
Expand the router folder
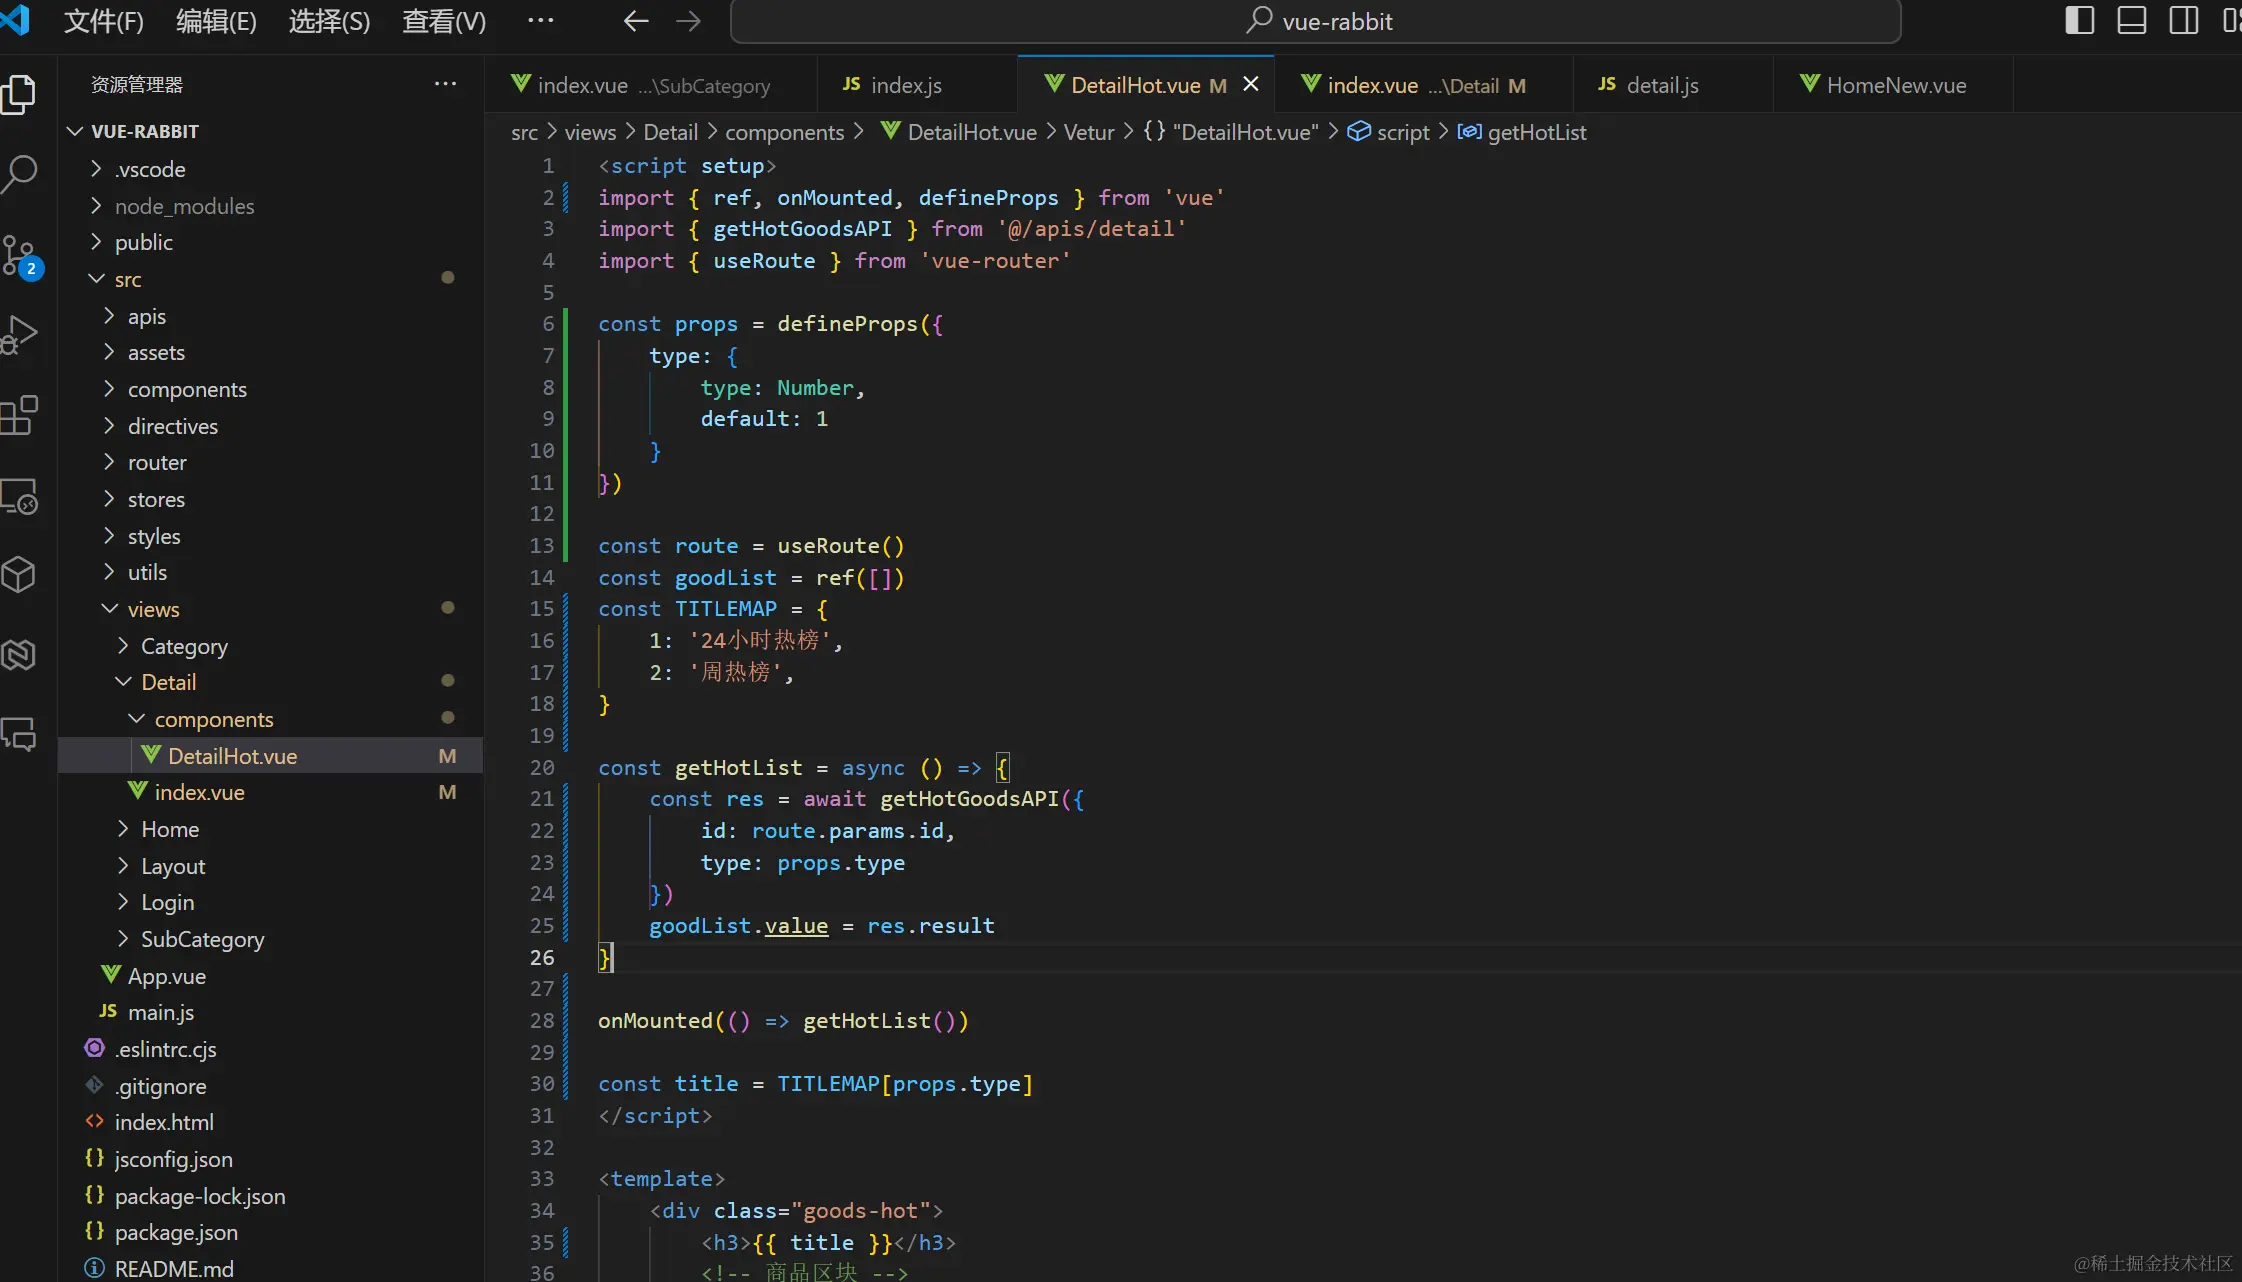click(x=157, y=462)
